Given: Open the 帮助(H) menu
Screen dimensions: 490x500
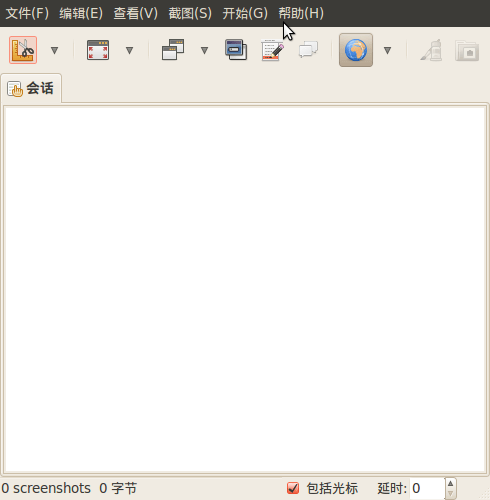Looking at the screenshot, I should tap(301, 13).
